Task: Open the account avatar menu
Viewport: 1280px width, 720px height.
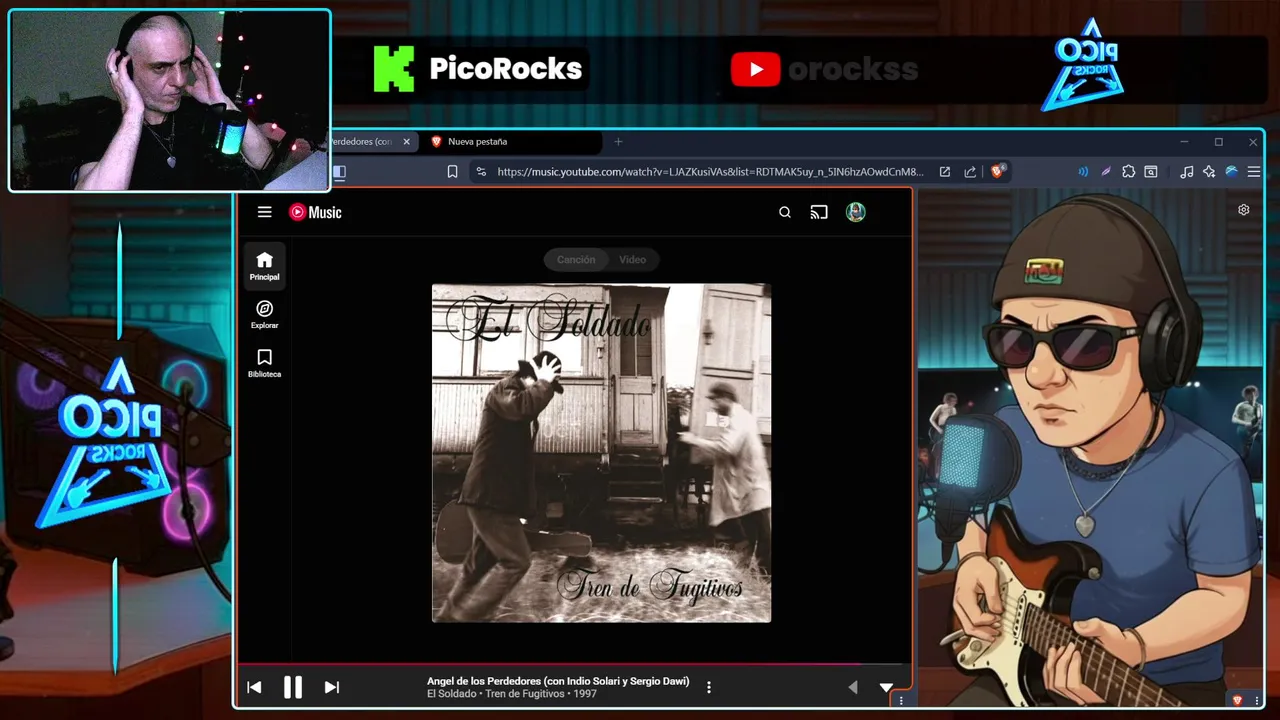Action: click(x=855, y=212)
